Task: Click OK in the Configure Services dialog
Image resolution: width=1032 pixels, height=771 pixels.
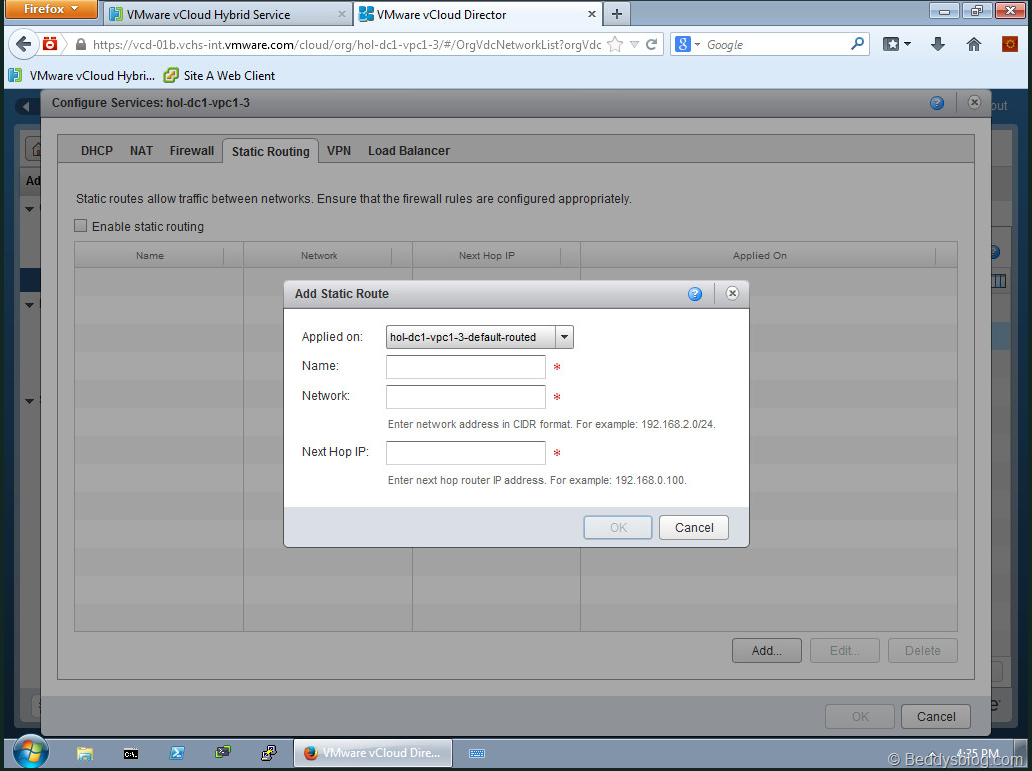Action: pyautogui.click(x=860, y=716)
